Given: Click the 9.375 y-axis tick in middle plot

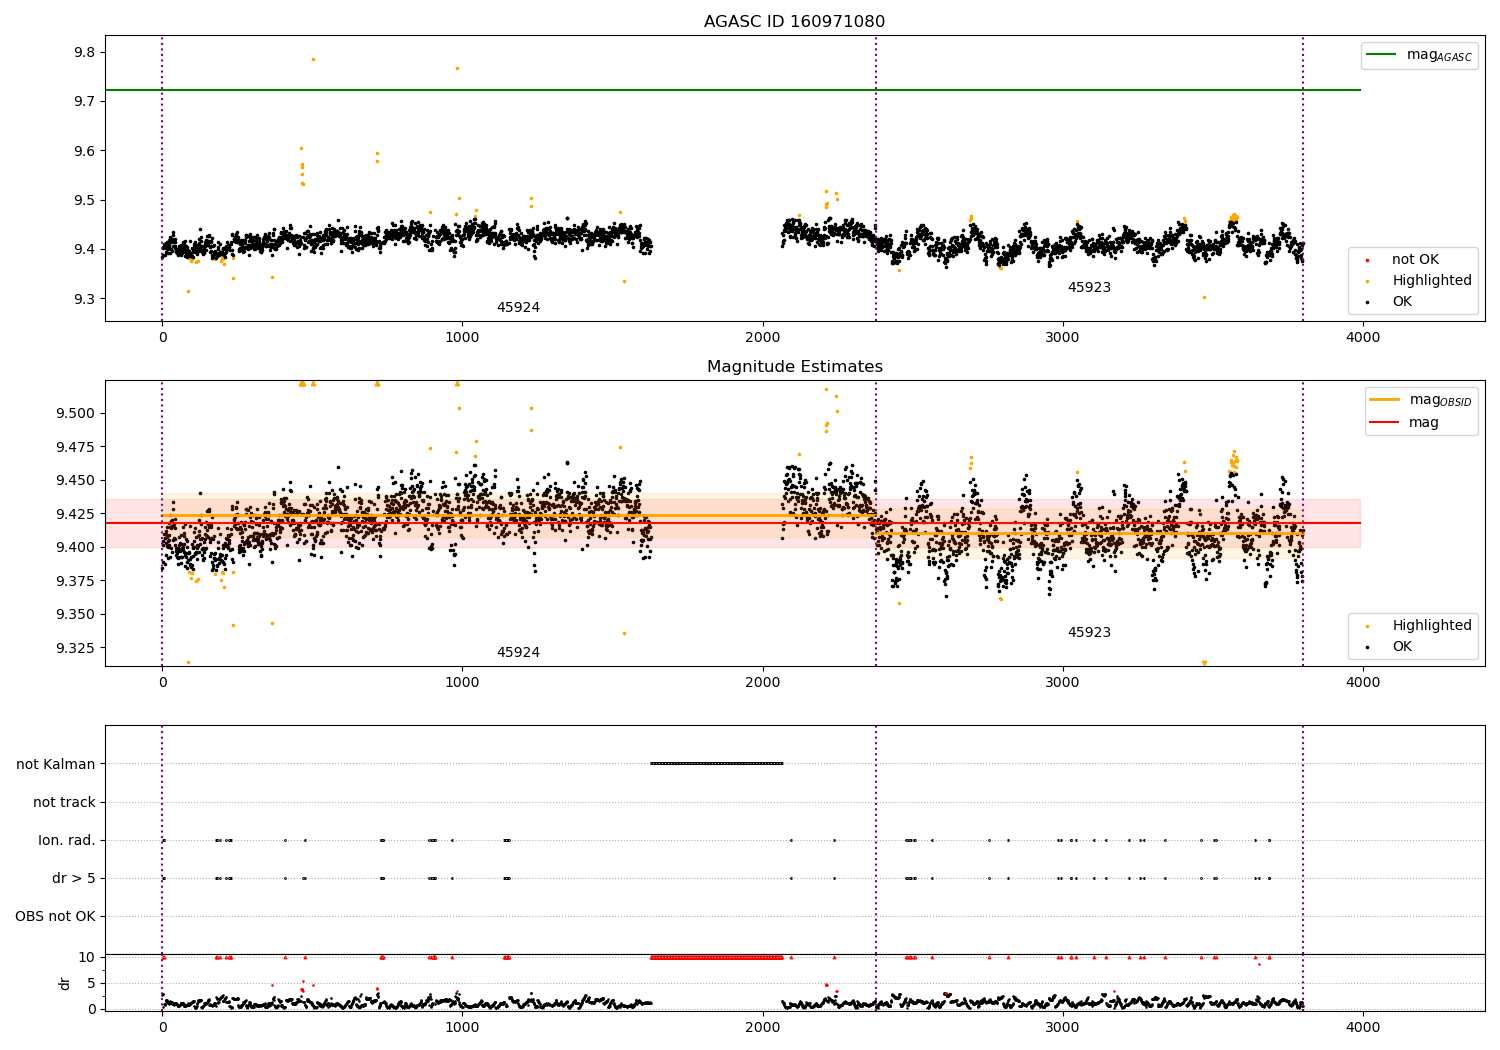Looking at the screenshot, I should coord(76,581).
